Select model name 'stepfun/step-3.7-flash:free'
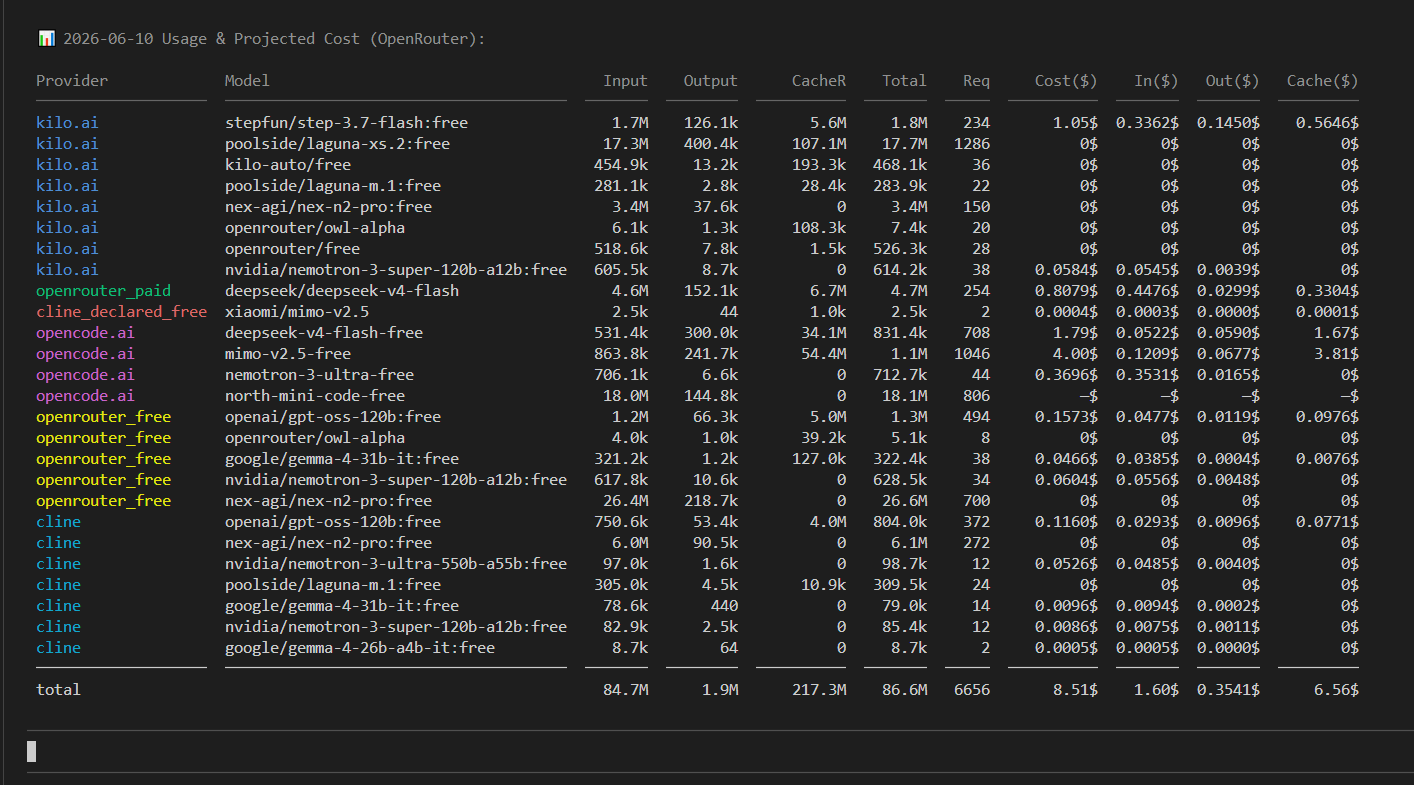The image size is (1414, 785). point(346,123)
